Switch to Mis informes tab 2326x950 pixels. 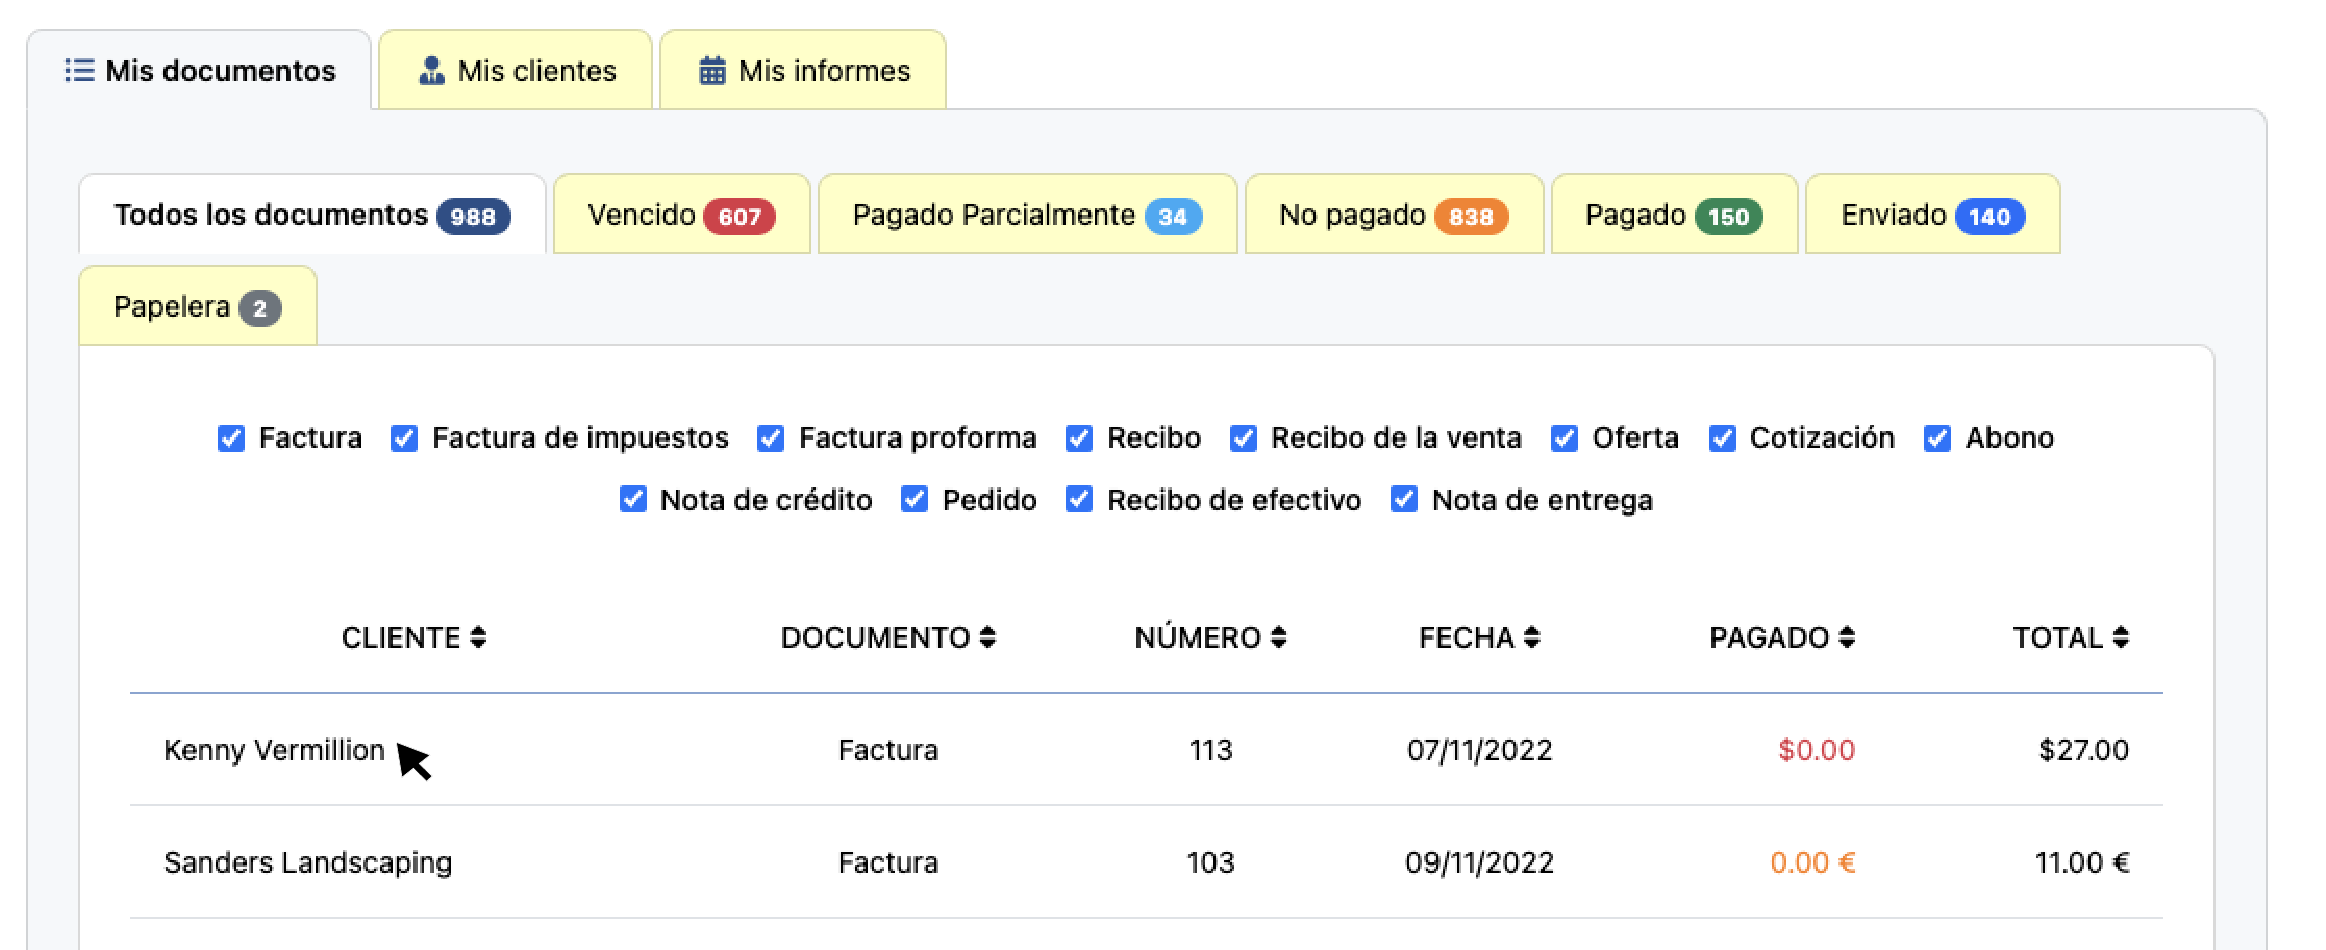pos(803,70)
